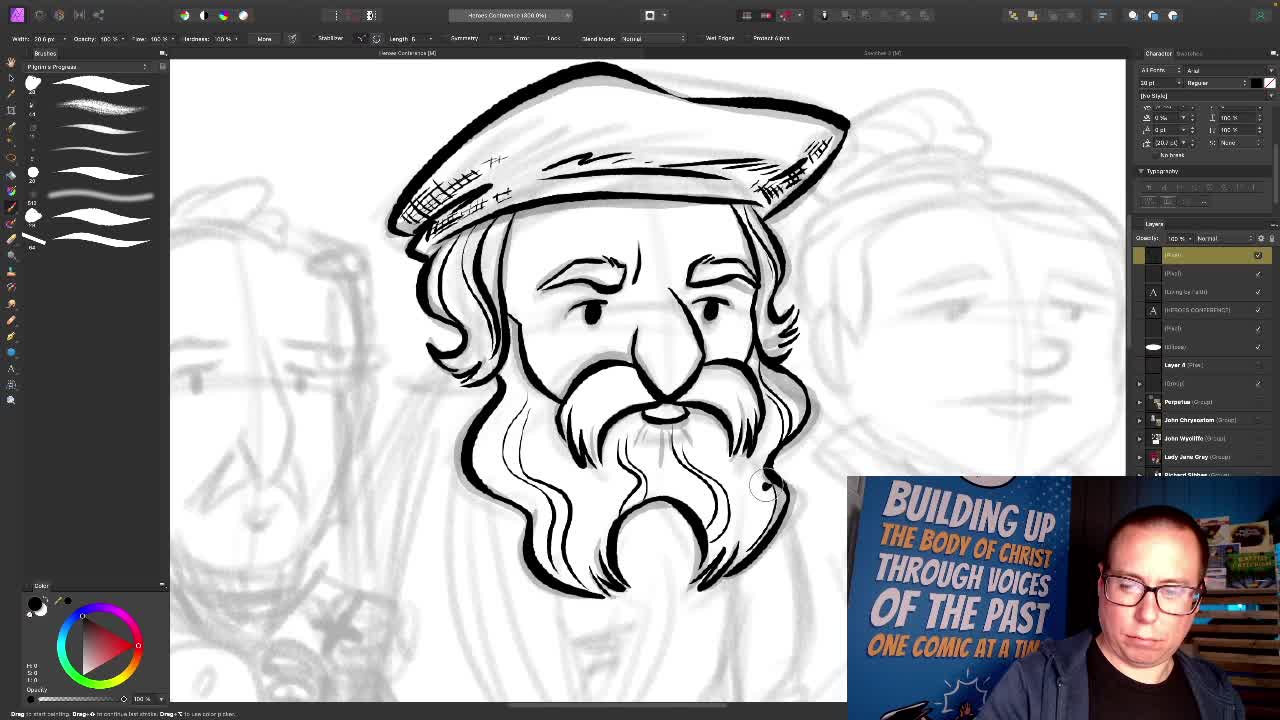Expand the John Chrysostom group layer
This screenshot has height=720, width=1280.
(1139, 420)
